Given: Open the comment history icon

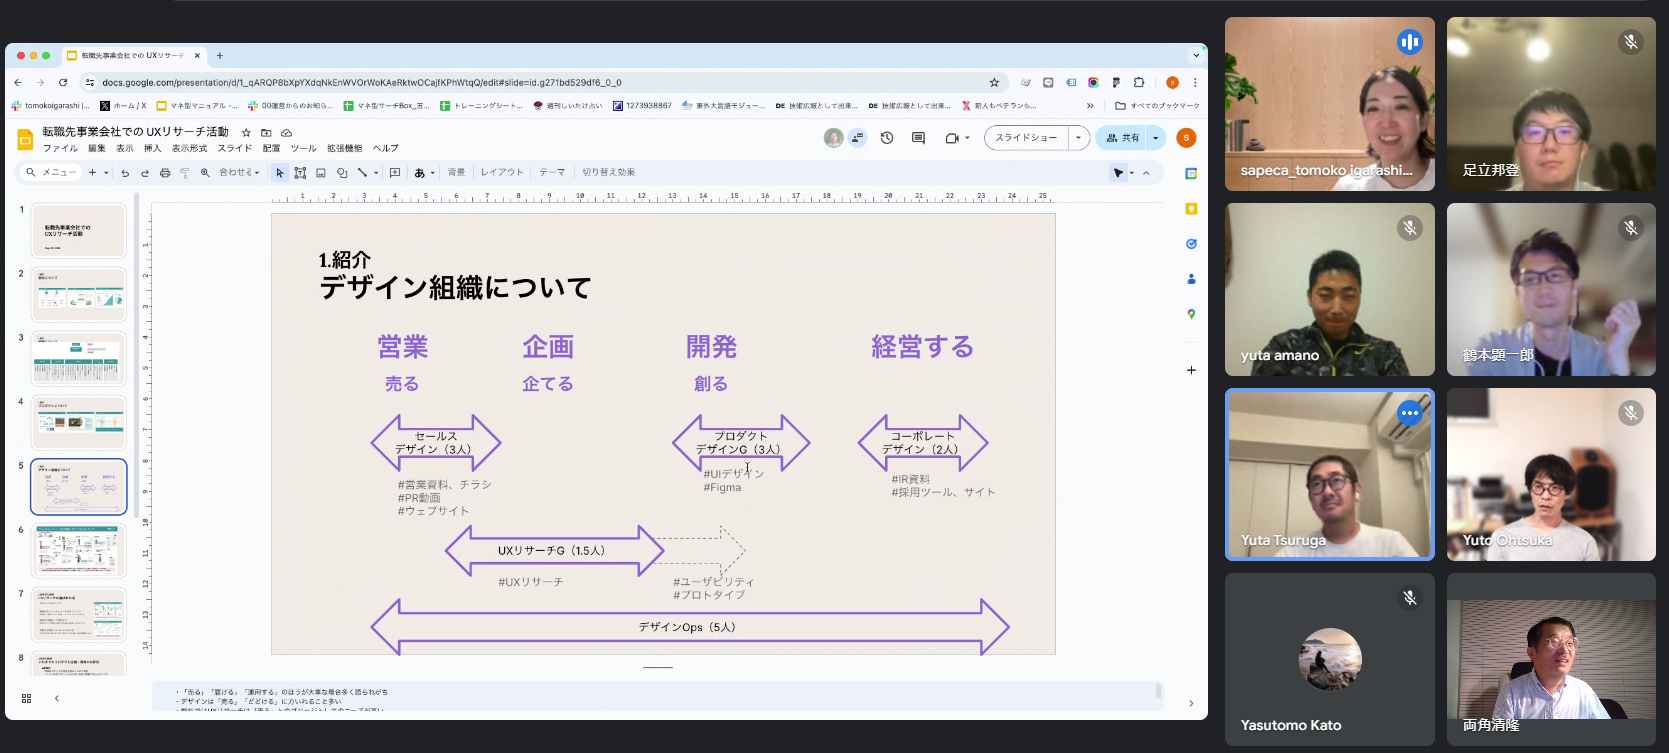Looking at the screenshot, I should (918, 138).
